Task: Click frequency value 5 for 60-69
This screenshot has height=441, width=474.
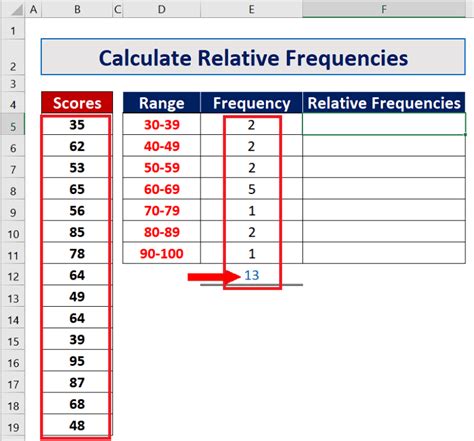Action: (x=251, y=189)
